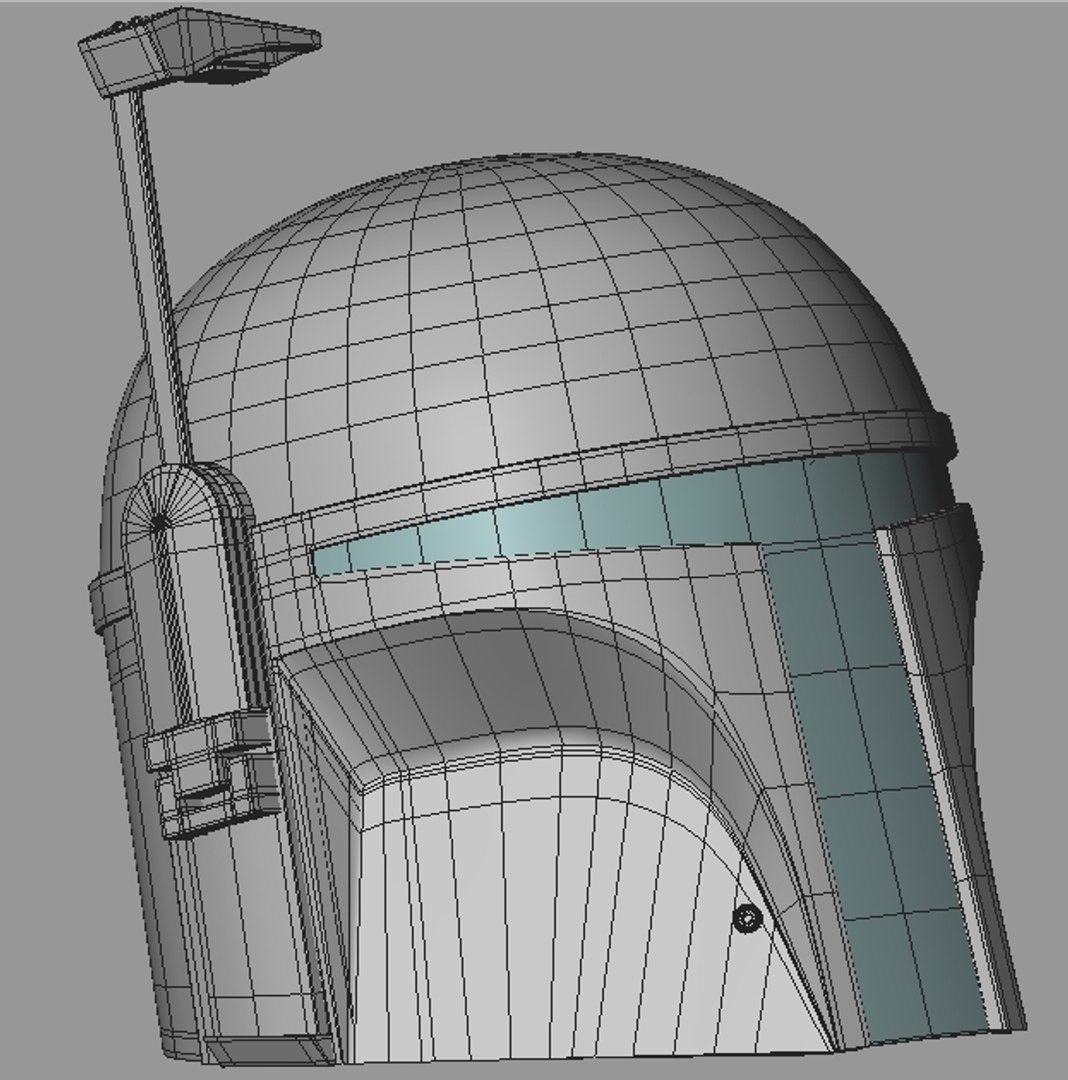Click the boxy ear bracket block below the ear cap

pyautogui.click(x=213, y=773)
